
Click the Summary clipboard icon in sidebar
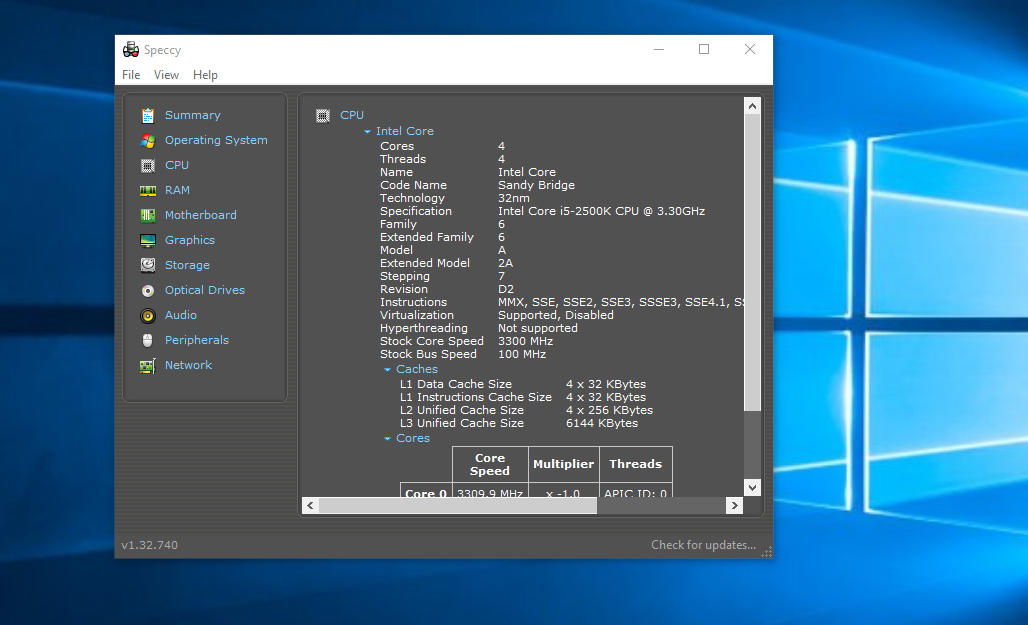click(x=148, y=115)
